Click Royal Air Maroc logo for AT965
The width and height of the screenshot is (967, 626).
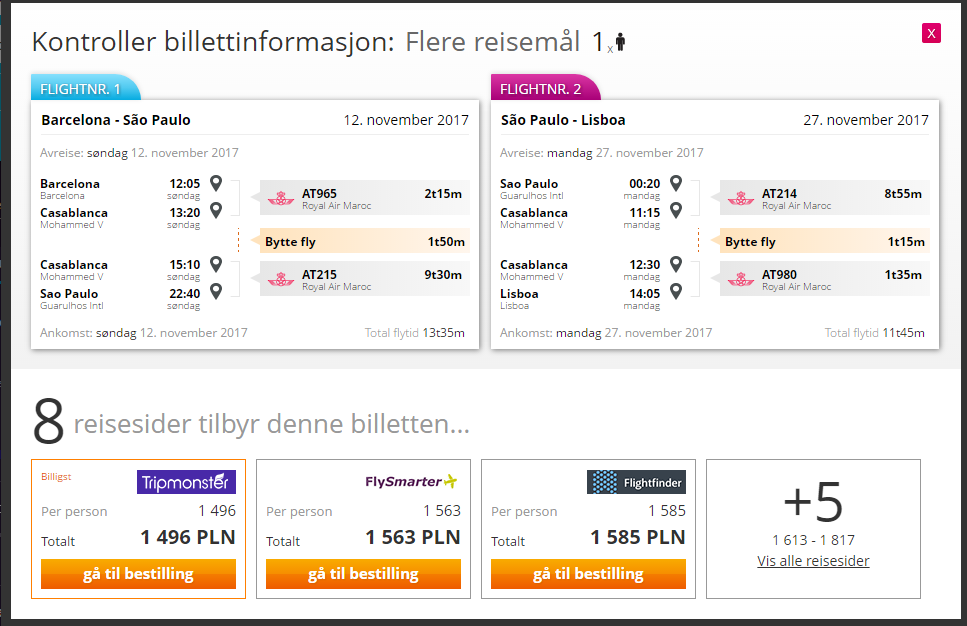click(281, 199)
